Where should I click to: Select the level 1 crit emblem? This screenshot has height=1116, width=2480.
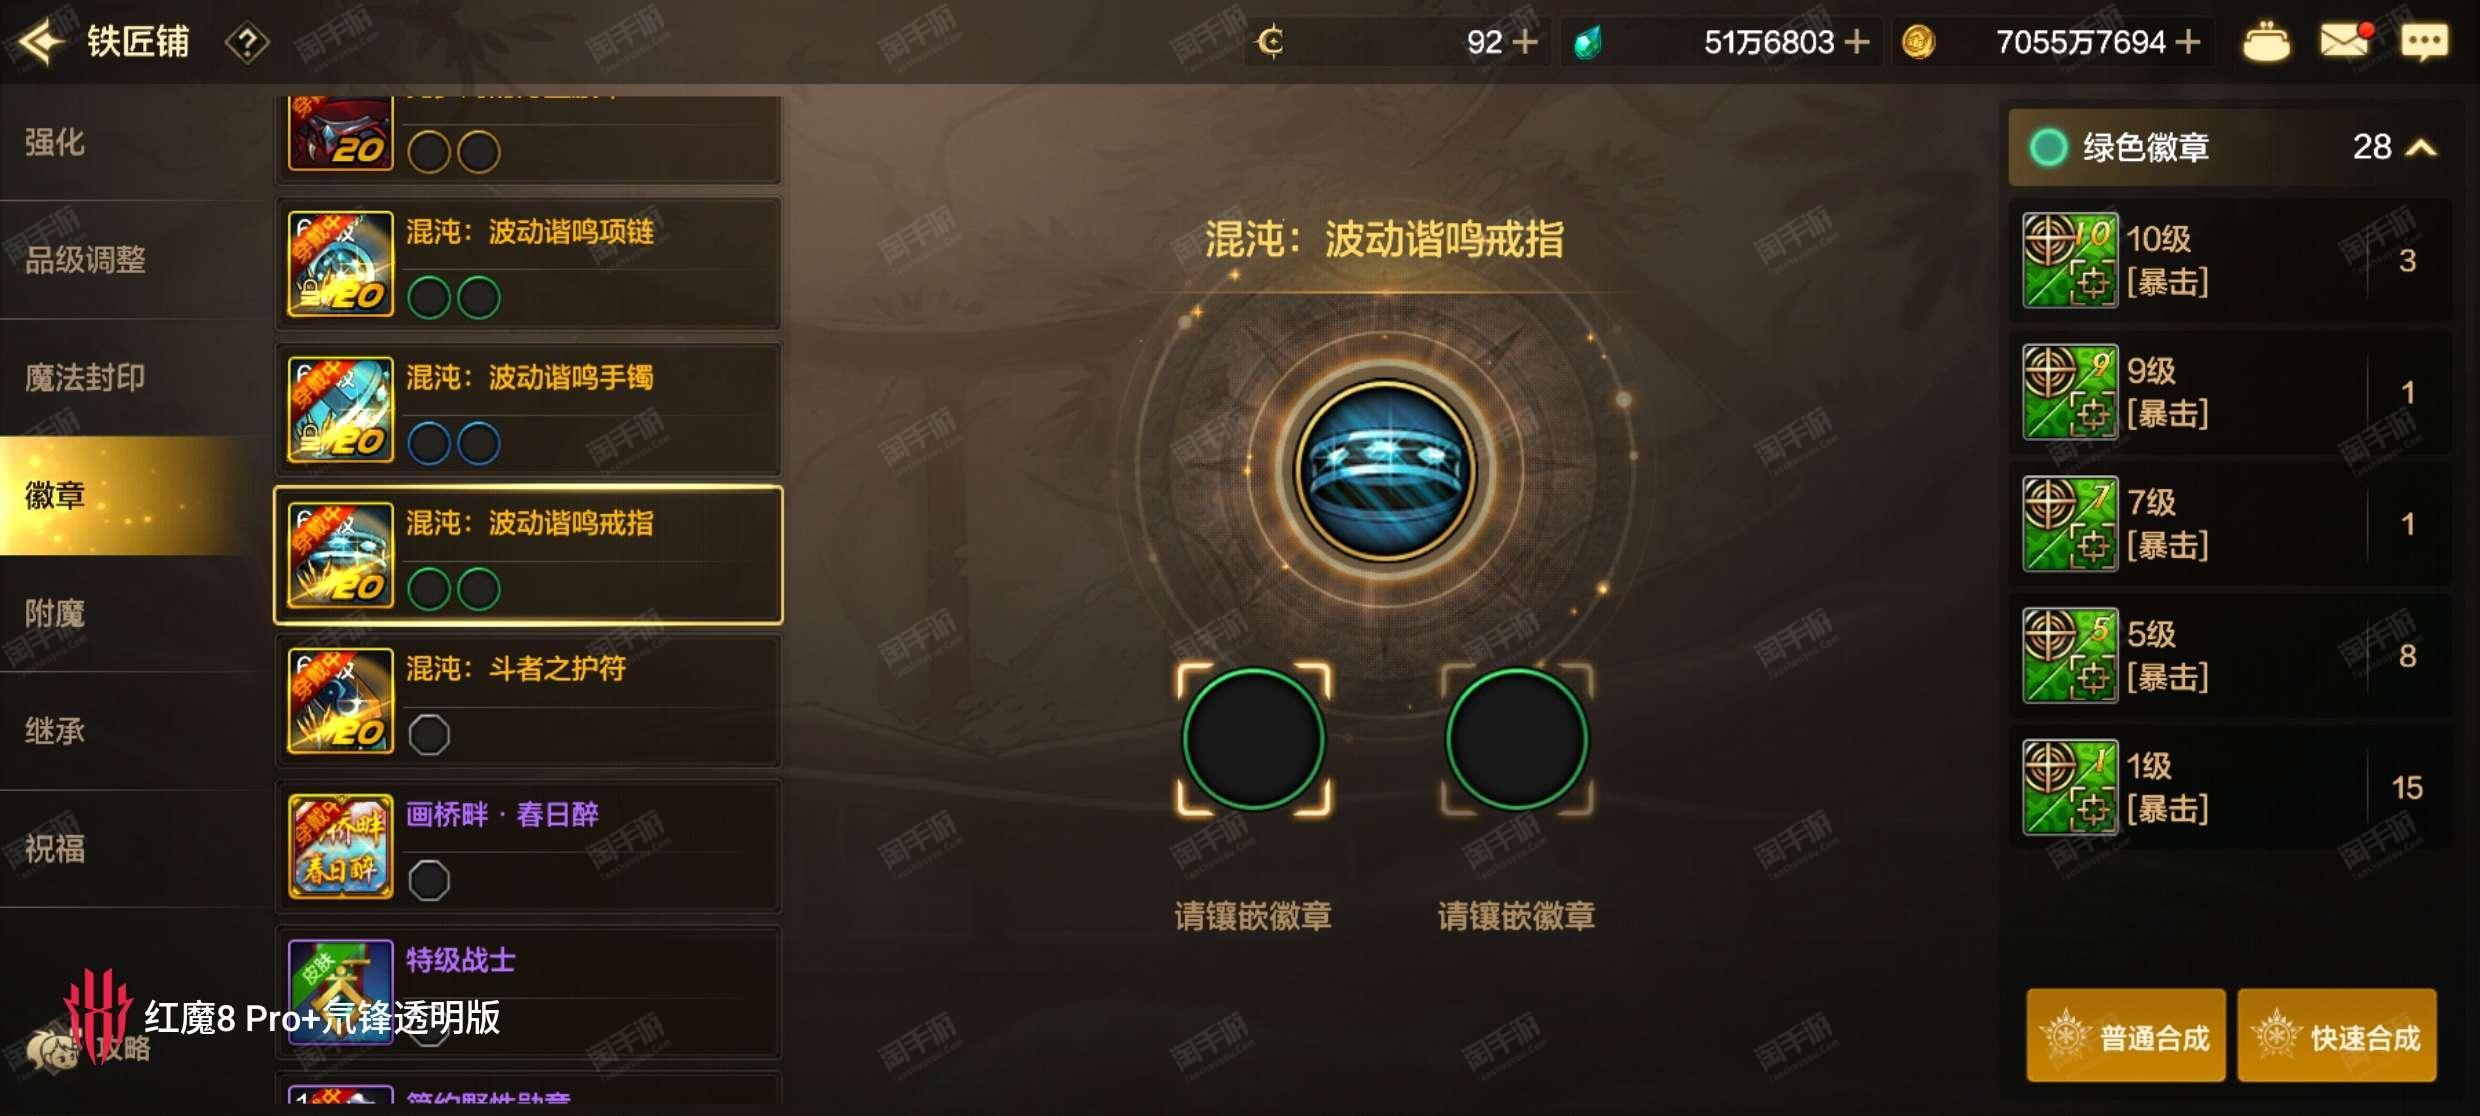(2230, 787)
